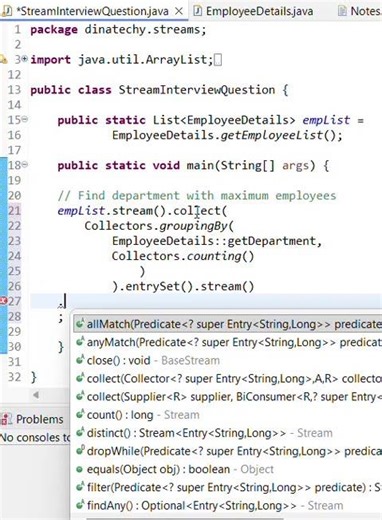Click the method icon beside close()
382x520 pixels.
tap(80, 360)
